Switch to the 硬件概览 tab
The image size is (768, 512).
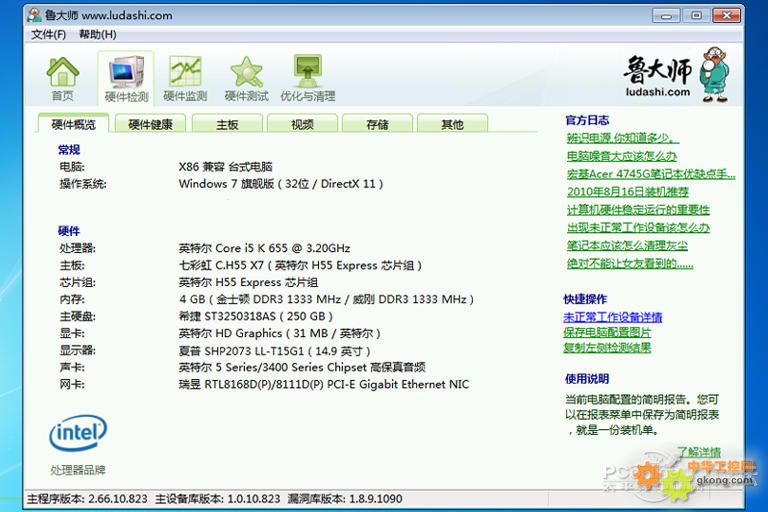click(73, 124)
